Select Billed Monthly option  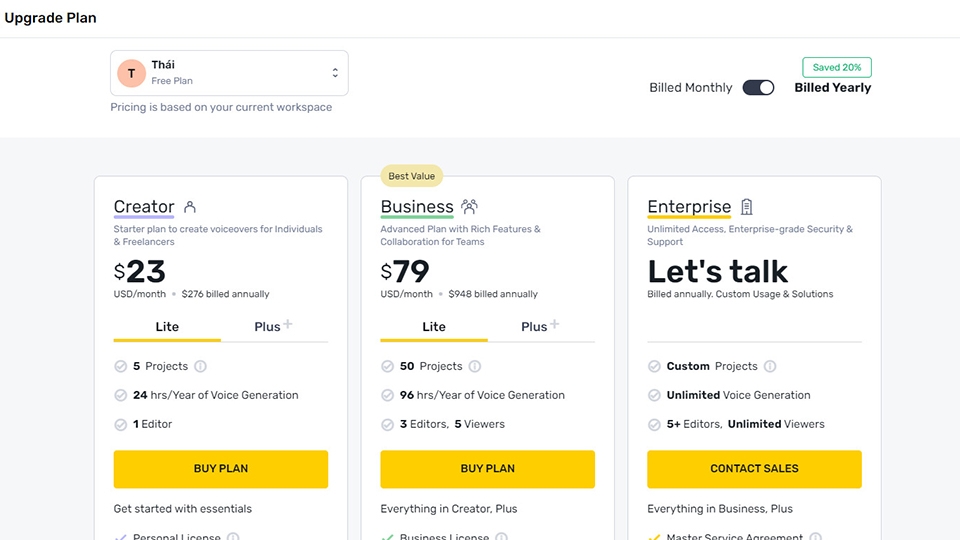[x=690, y=88]
